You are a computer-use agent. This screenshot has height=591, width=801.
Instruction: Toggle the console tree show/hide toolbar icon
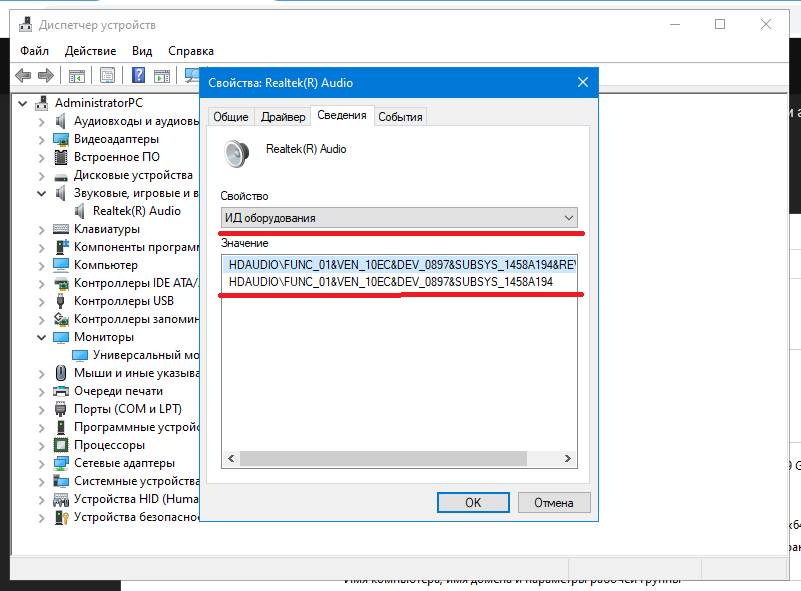coord(77,76)
